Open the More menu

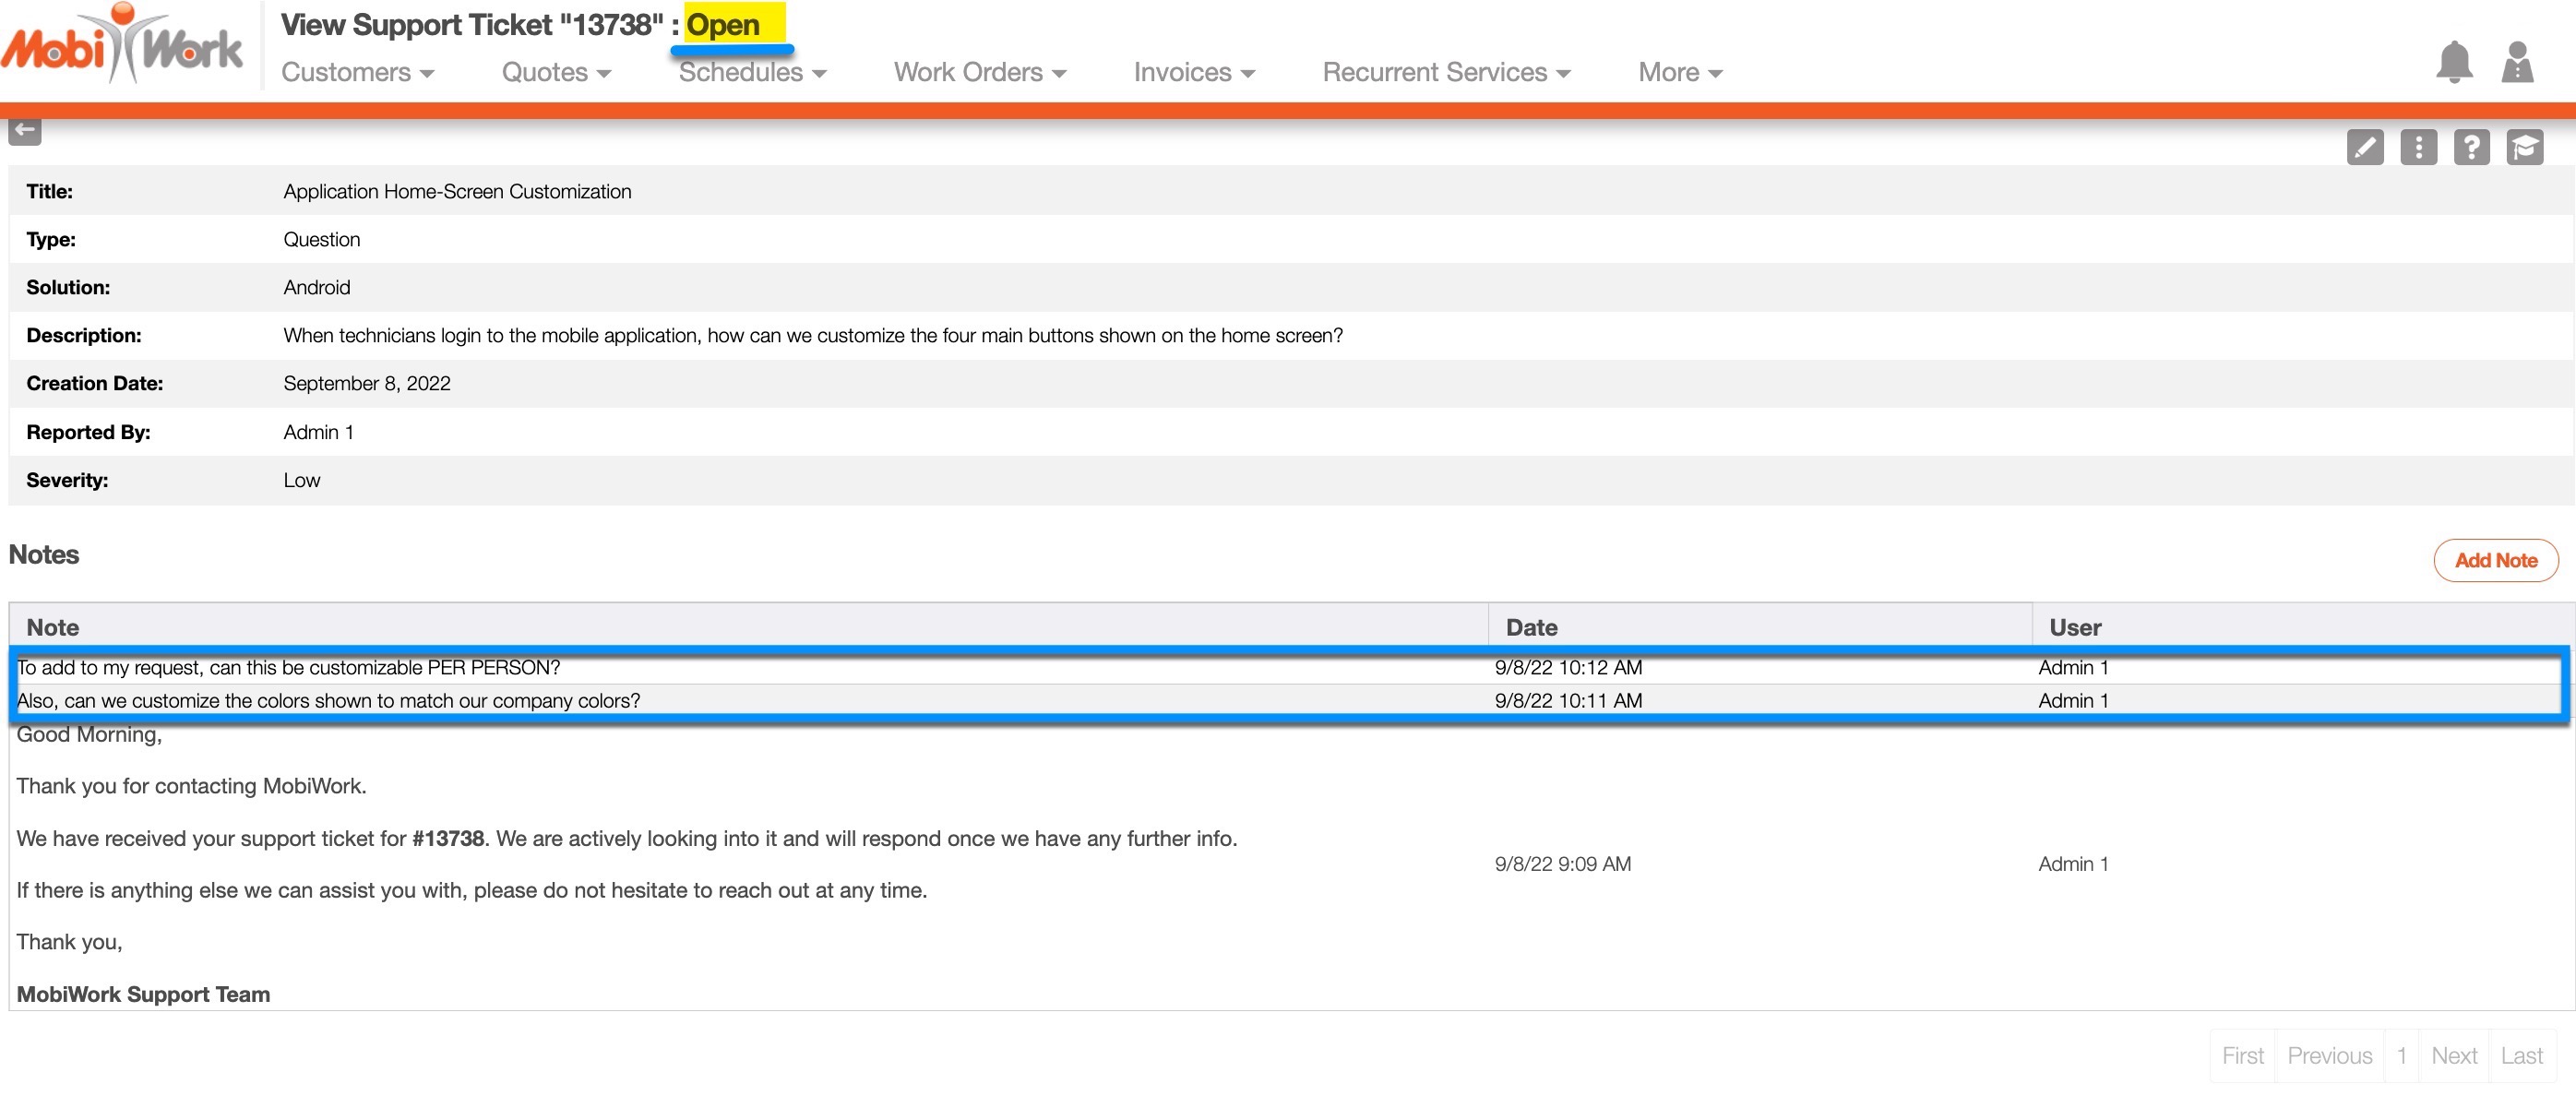pyautogui.click(x=1680, y=73)
